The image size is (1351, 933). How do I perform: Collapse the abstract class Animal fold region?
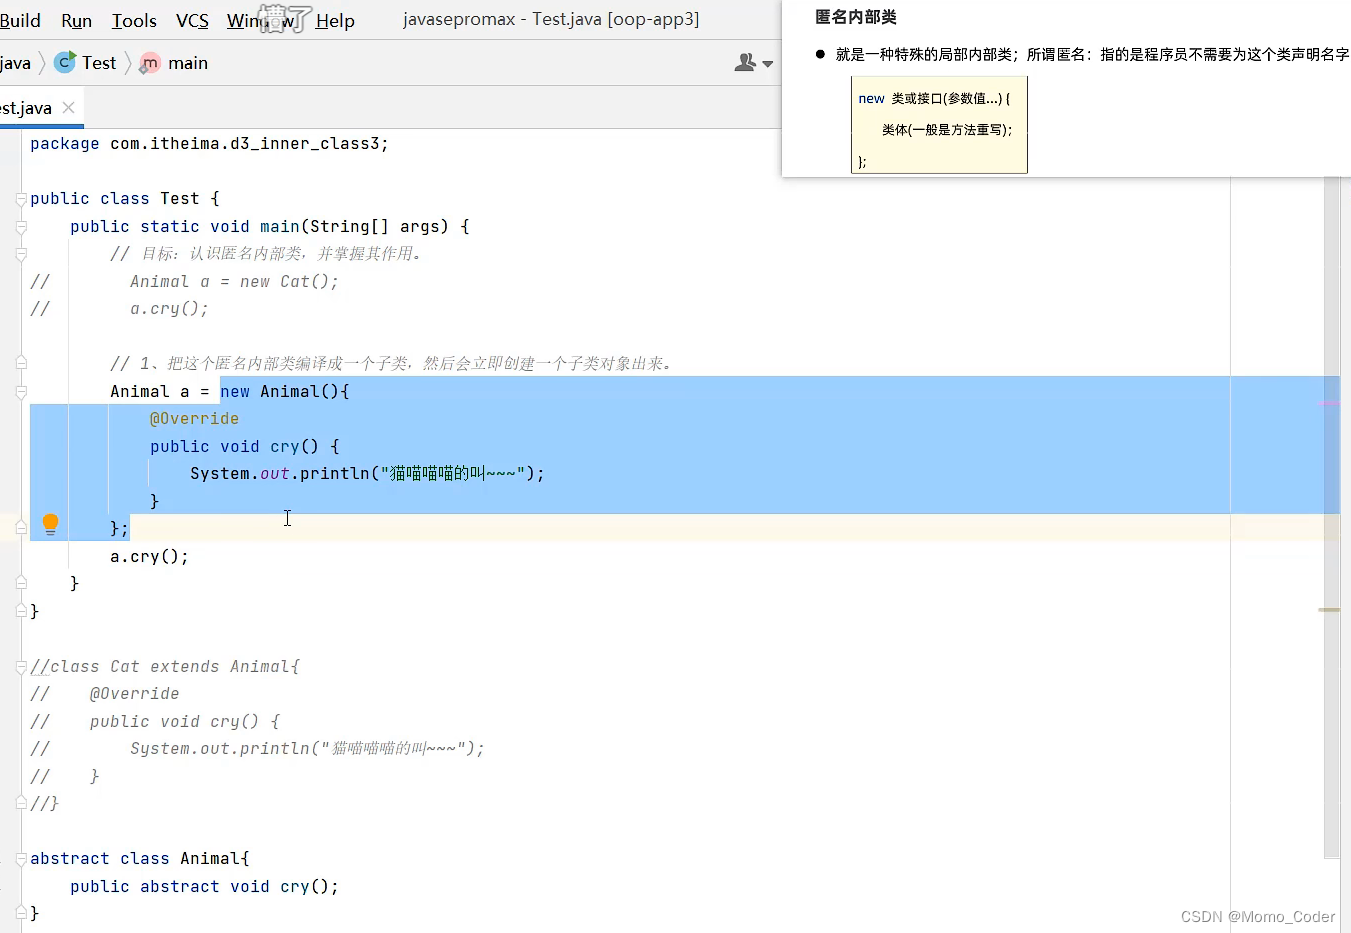click(x=20, y=858)
